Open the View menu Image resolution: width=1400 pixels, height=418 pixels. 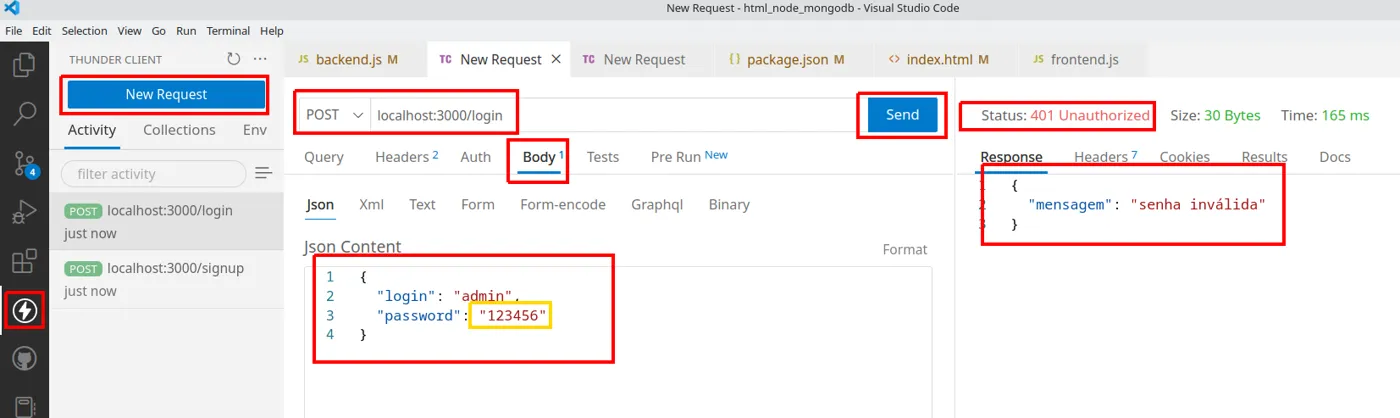[x=130, y=31]
